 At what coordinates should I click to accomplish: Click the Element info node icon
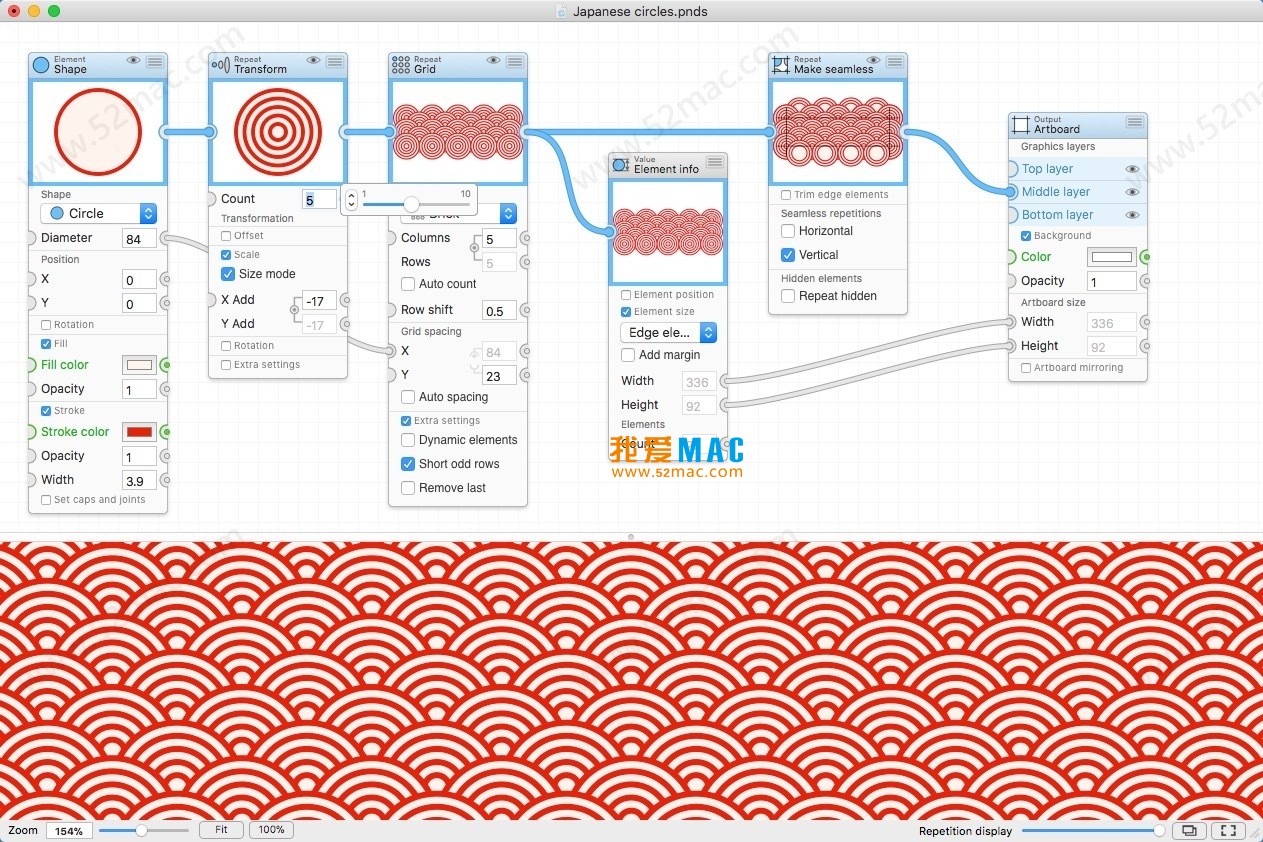tap(621, 165)
